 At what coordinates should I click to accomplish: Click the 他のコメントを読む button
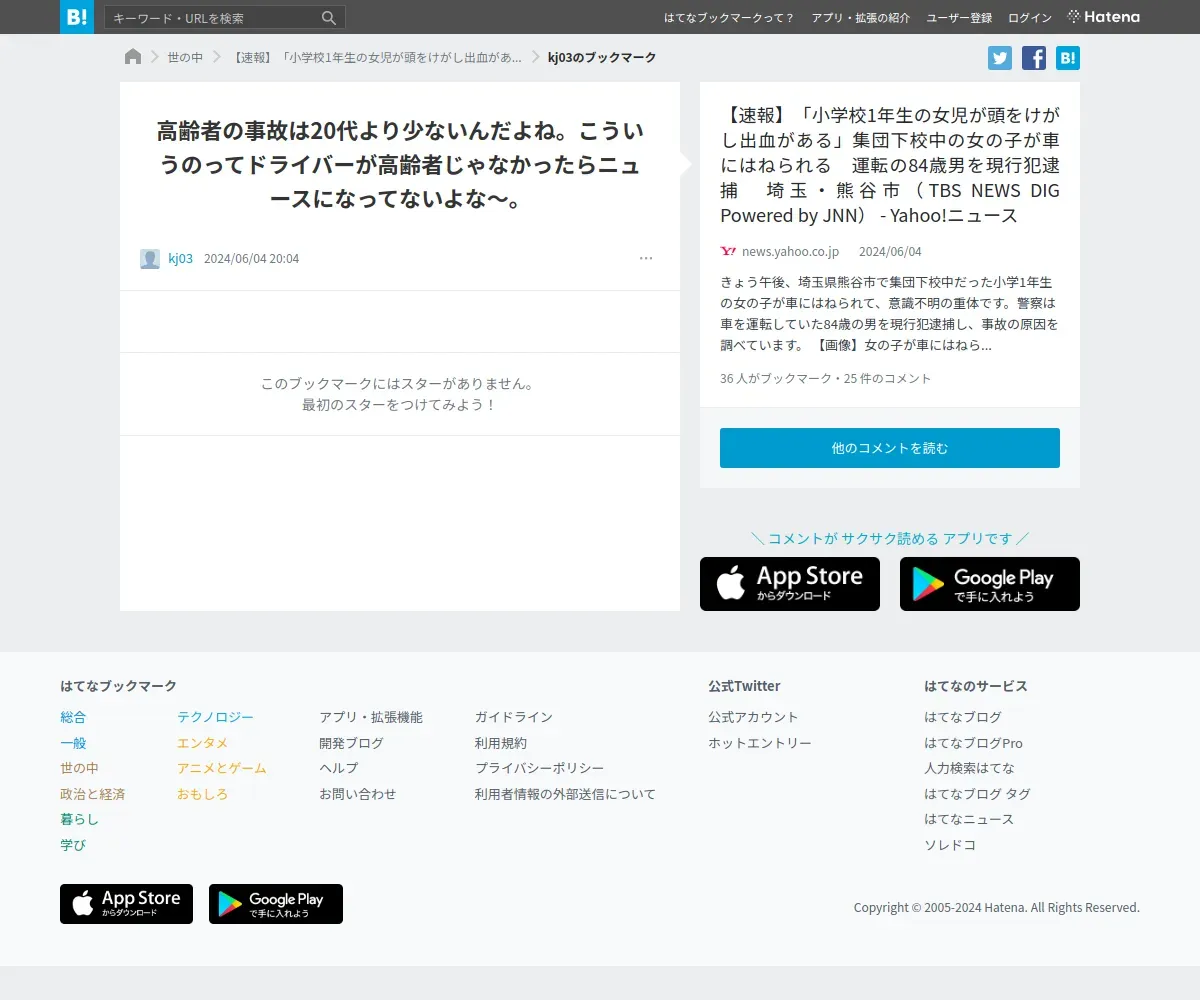pos(890,448)
